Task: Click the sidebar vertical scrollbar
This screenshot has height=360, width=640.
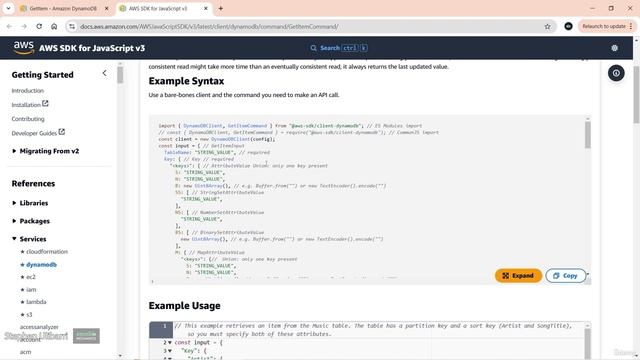Action: click(120, 75)
